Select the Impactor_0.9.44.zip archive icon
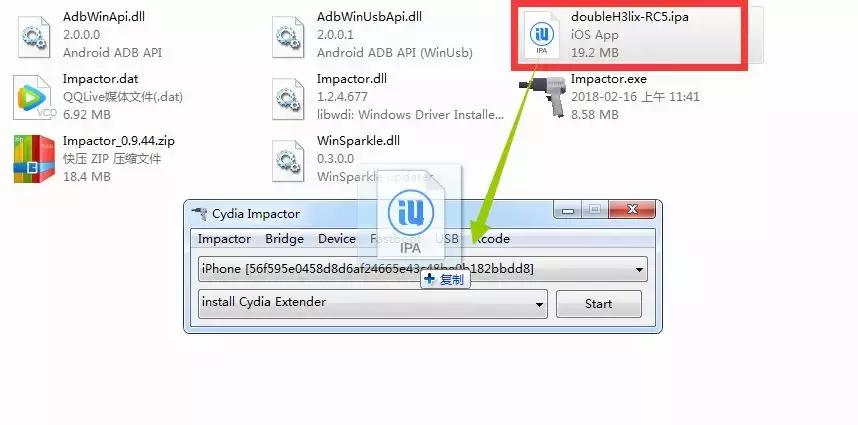 (34, 159)
